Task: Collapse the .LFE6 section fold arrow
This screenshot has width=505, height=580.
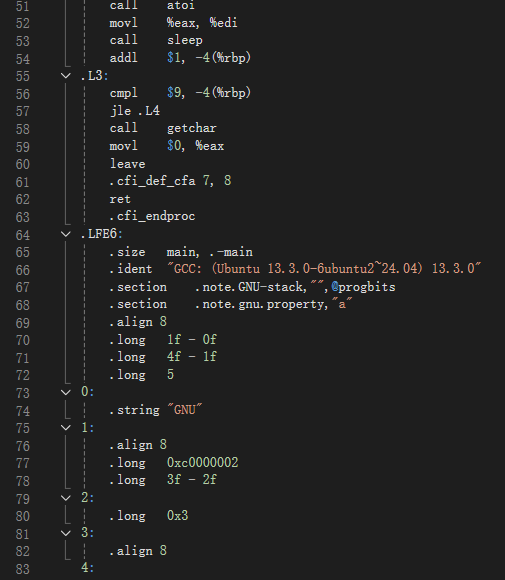Action: 65,234
